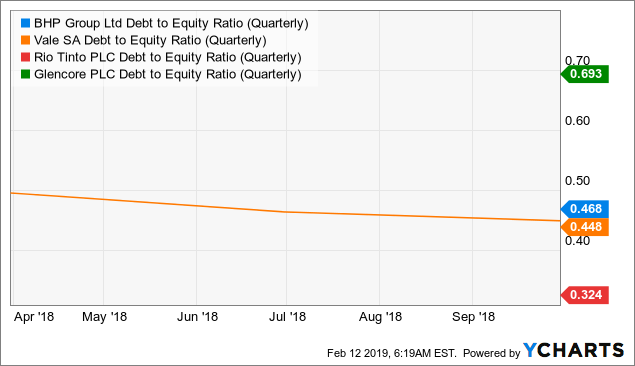635x366 pixels.
Task: Open the YCharts logo link
Action: point(573,350)
